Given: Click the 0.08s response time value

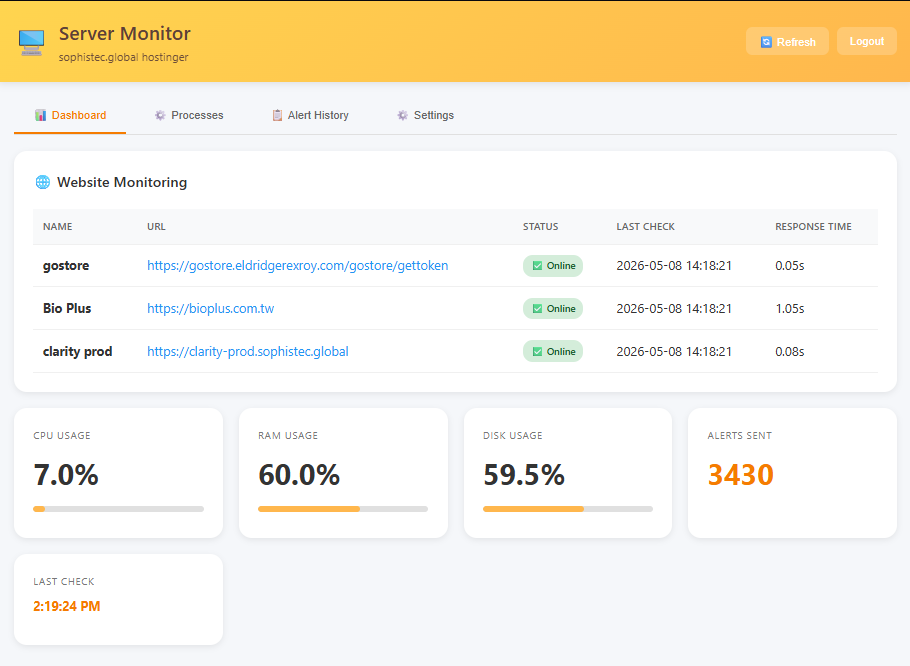Looking at the screenshot, I should (x=790, y=352).
